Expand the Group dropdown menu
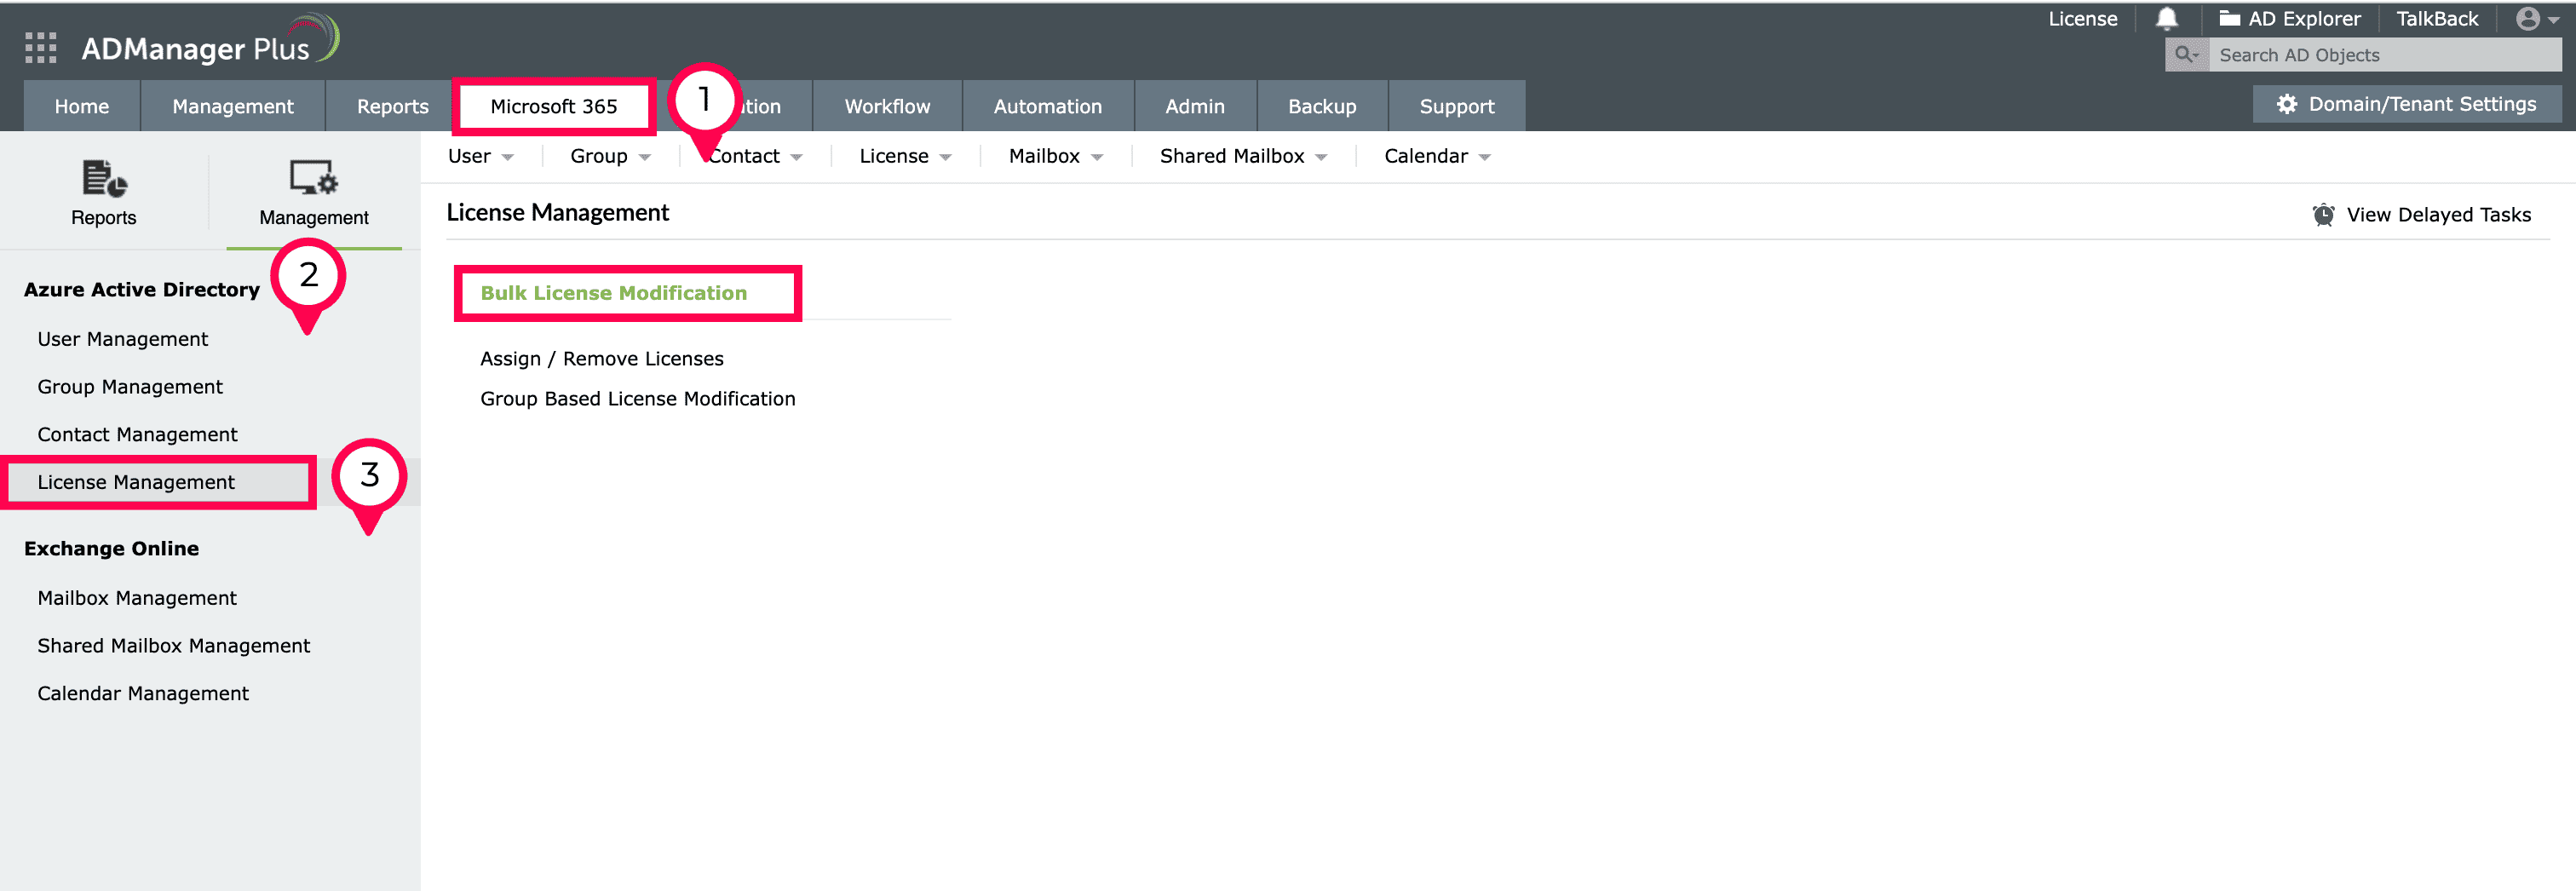Image resolution: width=2576 pixels, height=891 pixels. tap(610, 156)
